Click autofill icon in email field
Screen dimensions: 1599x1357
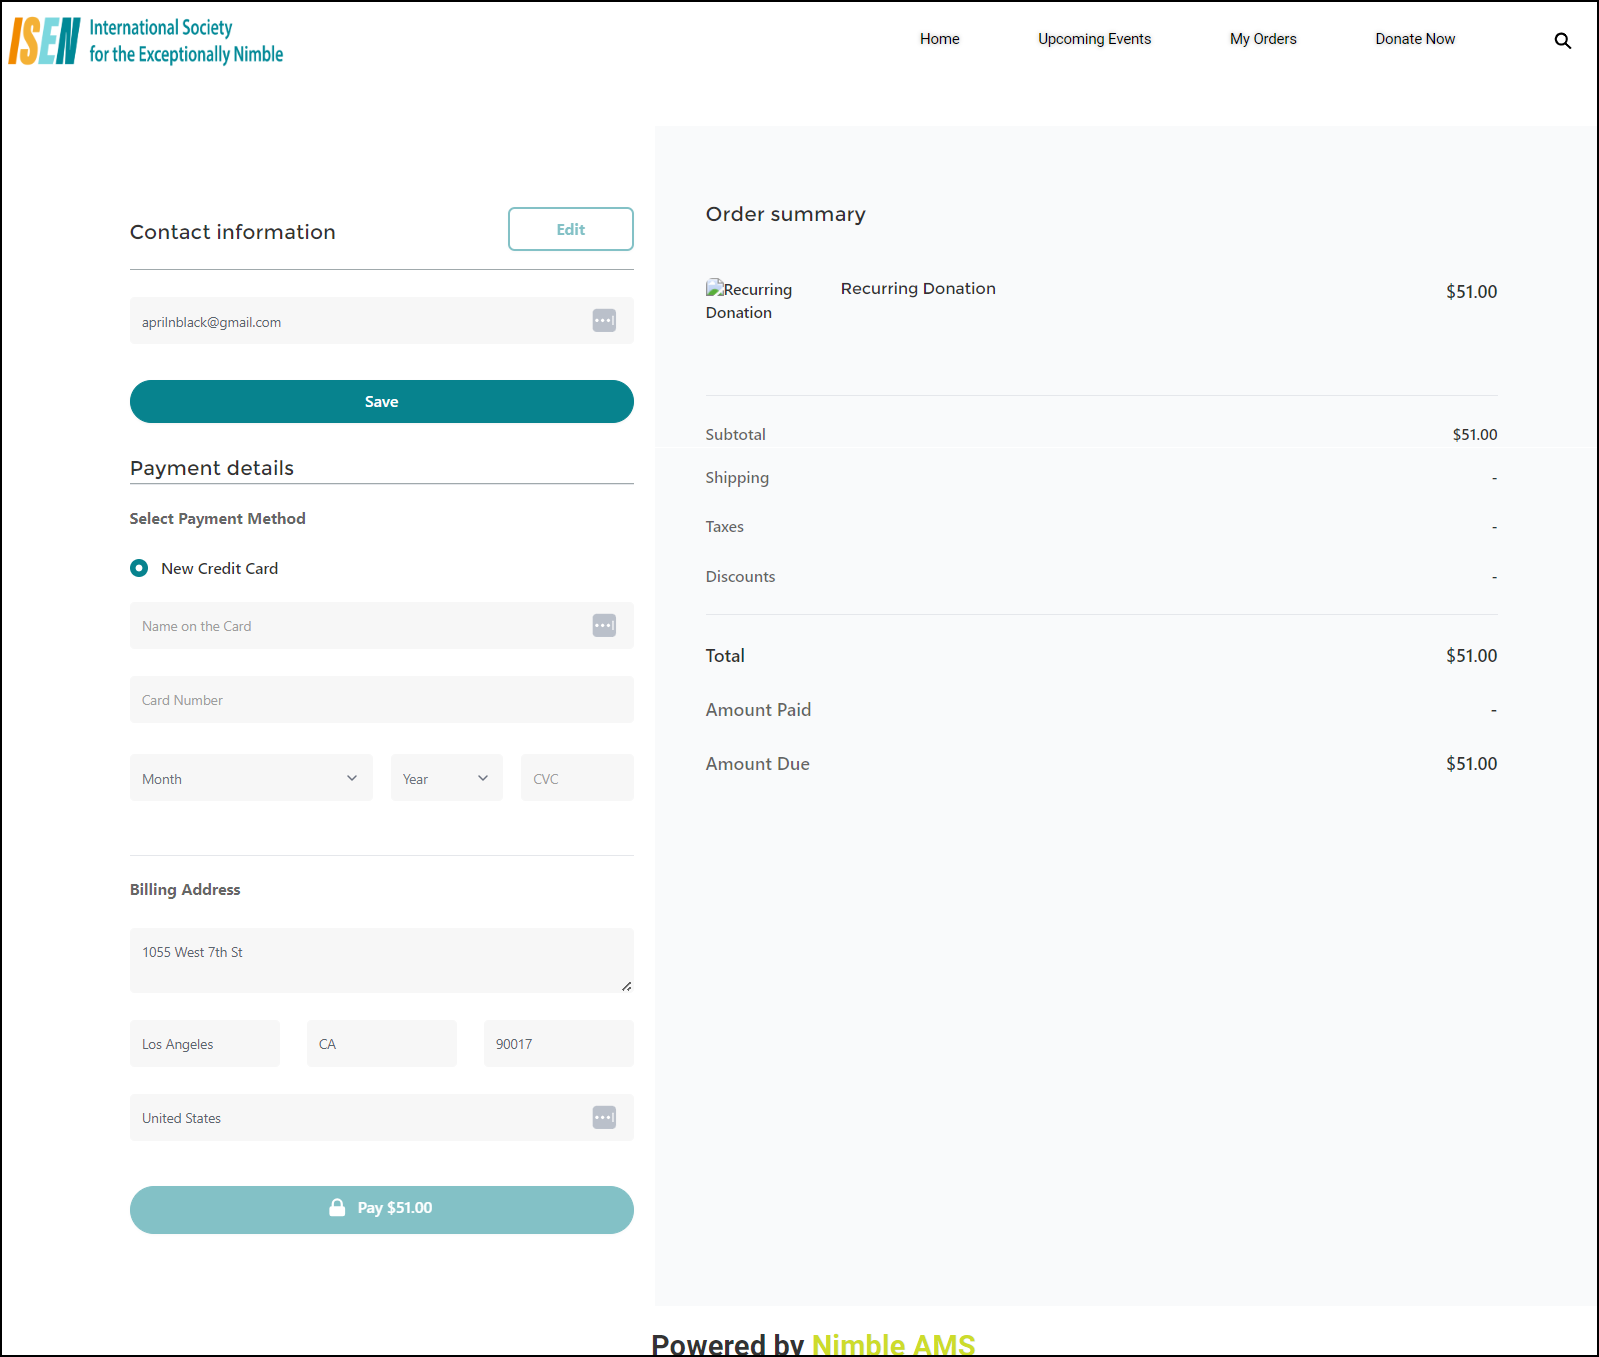click(x=604, y=321)
